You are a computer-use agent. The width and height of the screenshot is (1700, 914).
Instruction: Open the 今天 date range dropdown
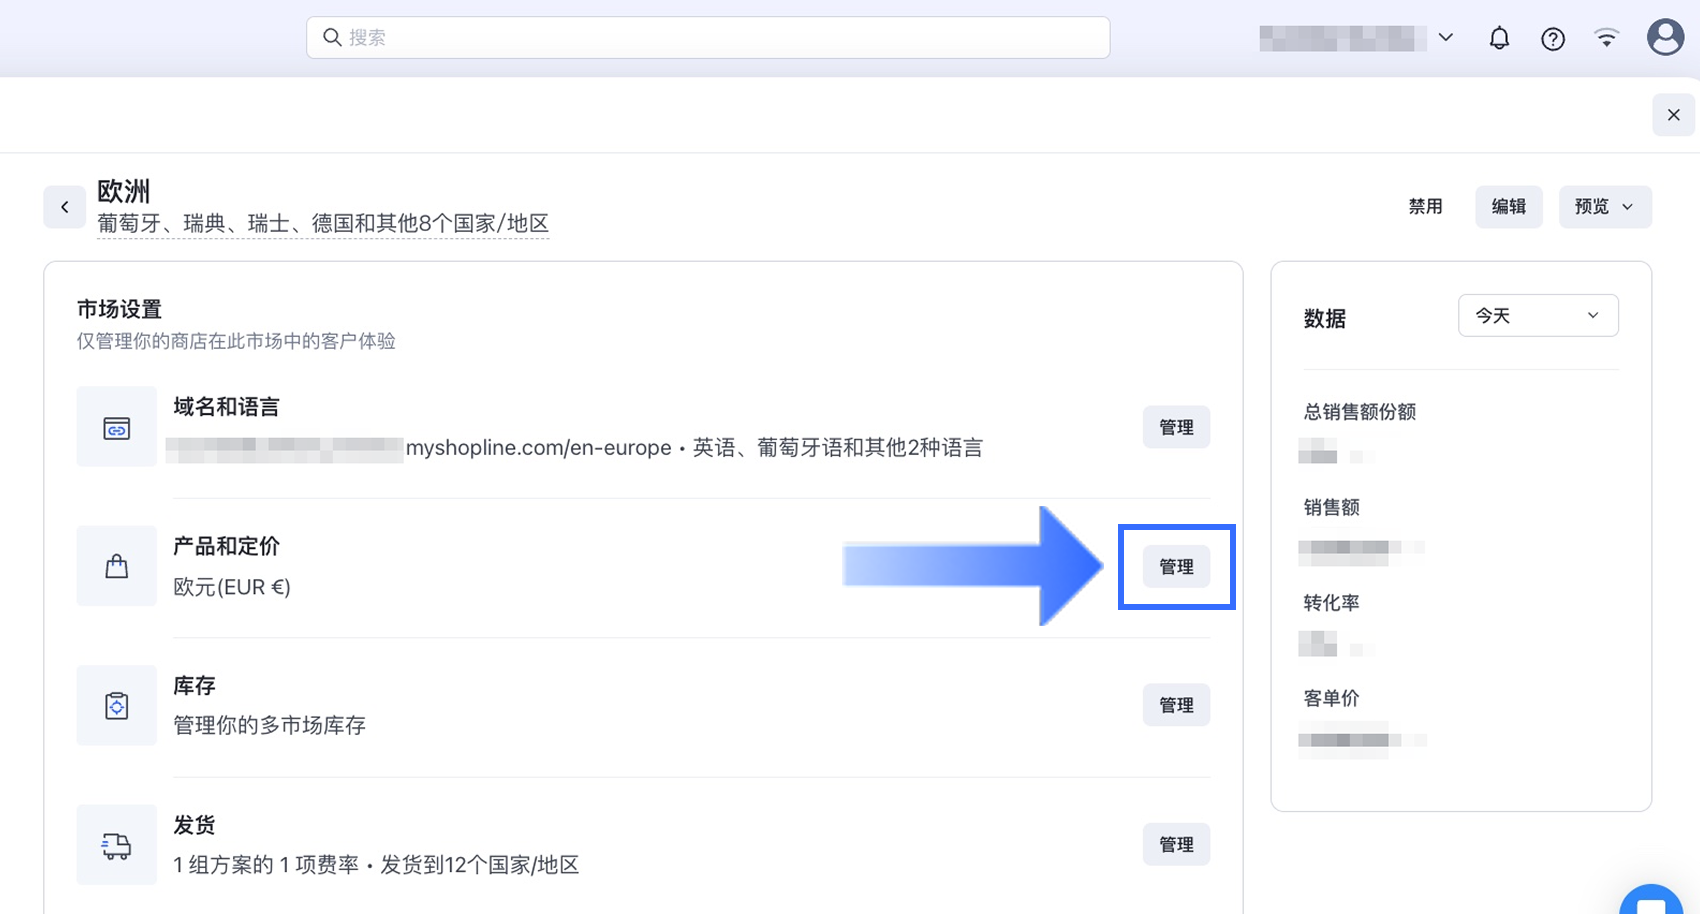tap(1537, 316)
